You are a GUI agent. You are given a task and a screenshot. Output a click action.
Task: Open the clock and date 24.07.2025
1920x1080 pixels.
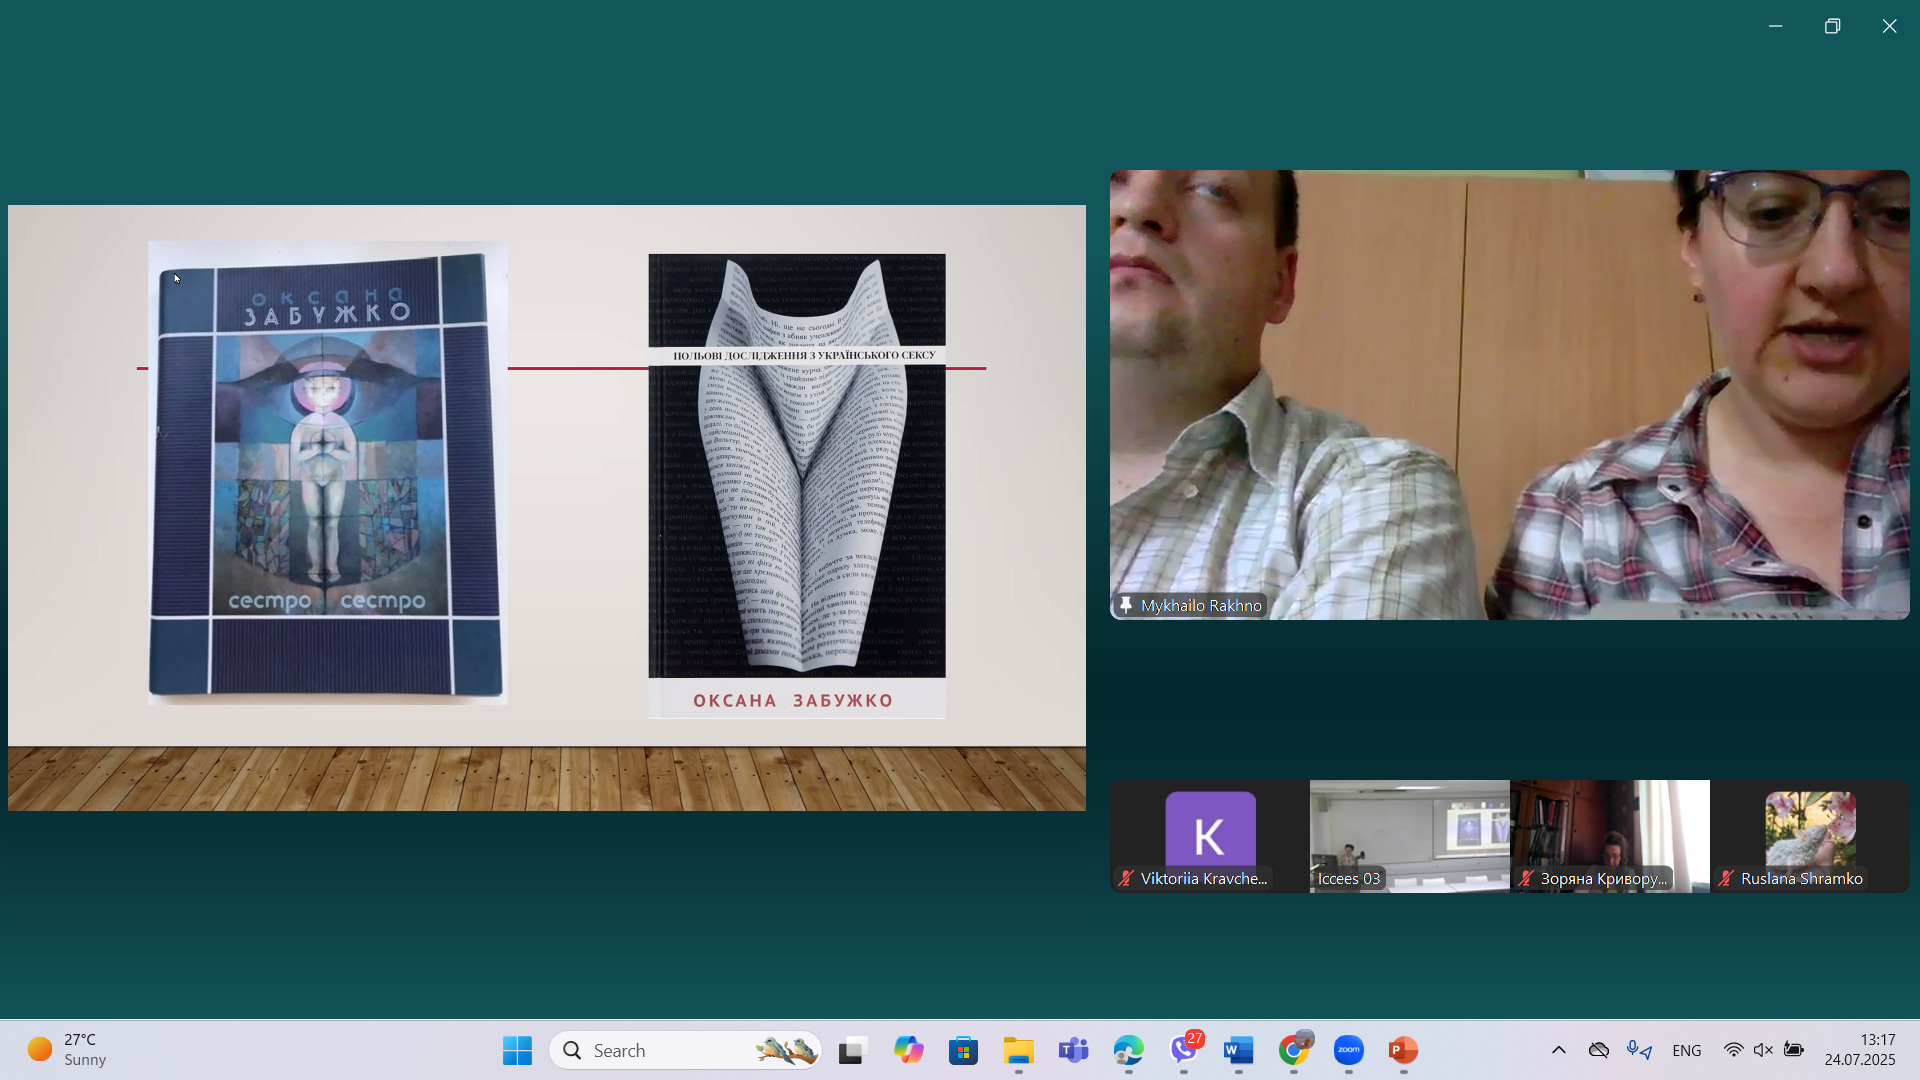(x=1860, y=1050)
